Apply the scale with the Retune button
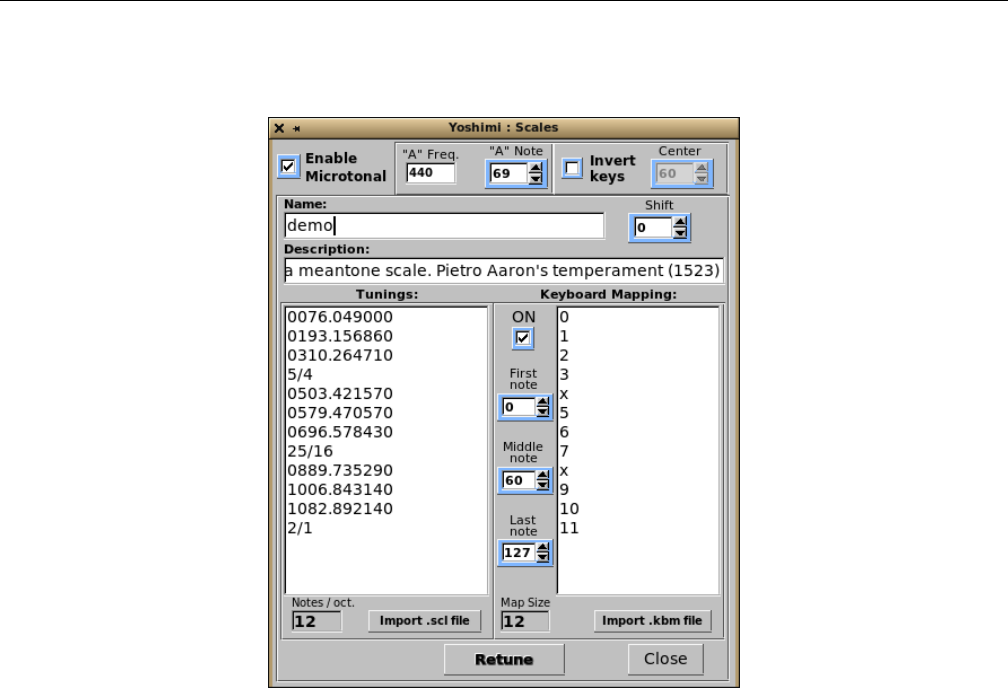 pos(504,659)
